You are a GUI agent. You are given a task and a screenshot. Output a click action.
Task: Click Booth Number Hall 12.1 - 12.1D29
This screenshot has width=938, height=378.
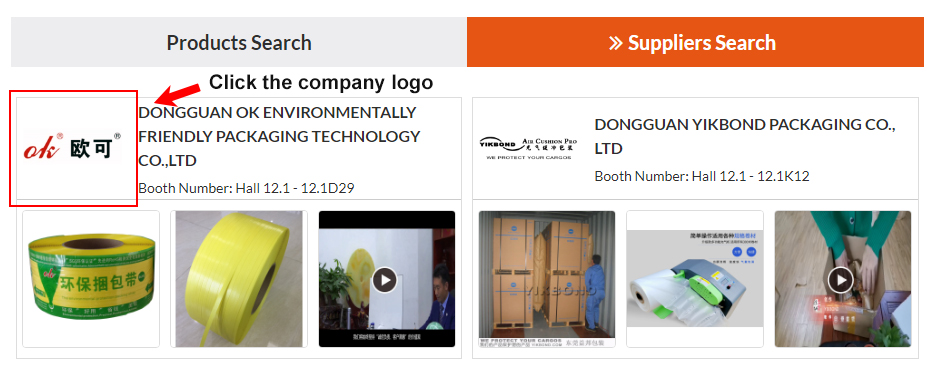pos(246,188)
